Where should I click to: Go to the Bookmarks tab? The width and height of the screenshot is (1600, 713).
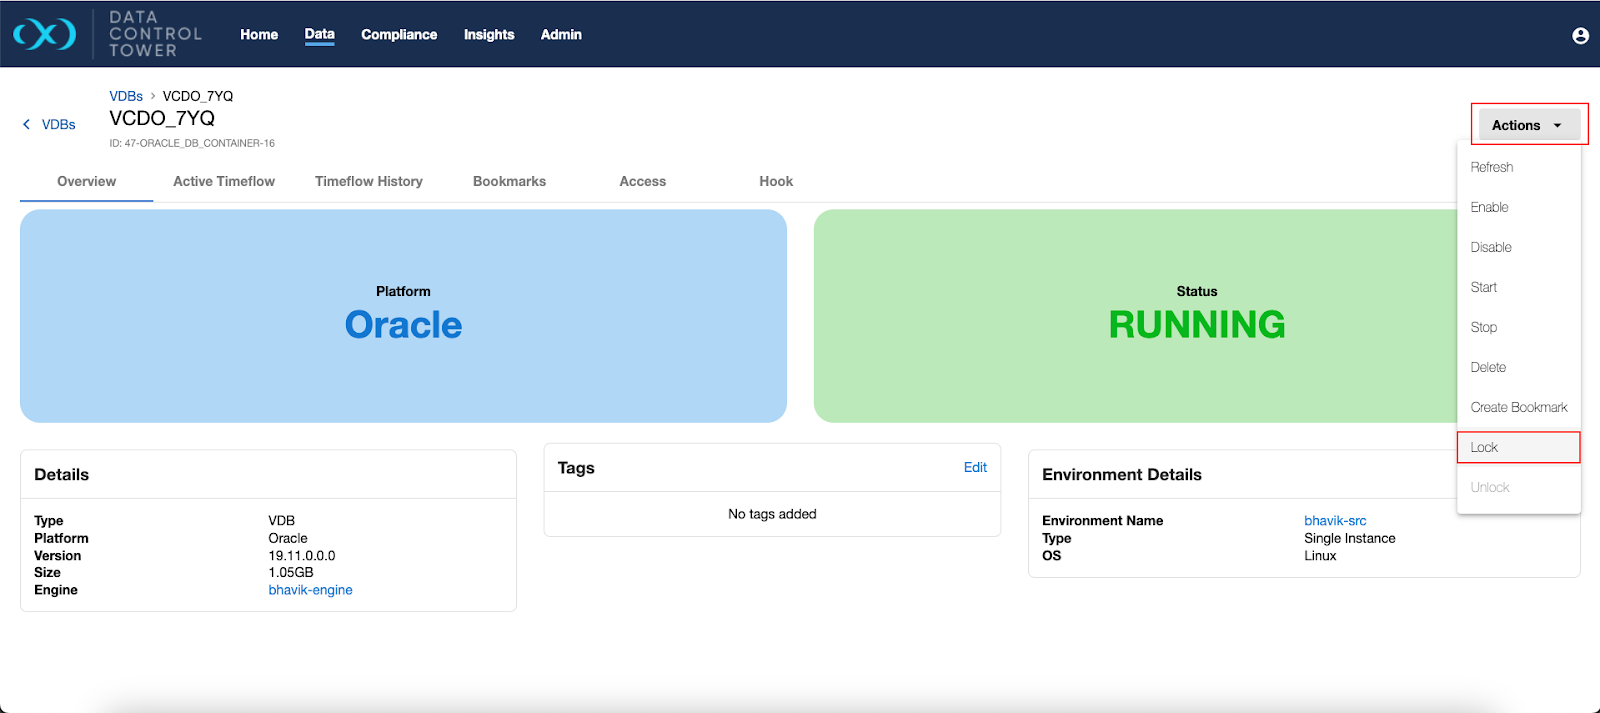[x=509, y=182]
